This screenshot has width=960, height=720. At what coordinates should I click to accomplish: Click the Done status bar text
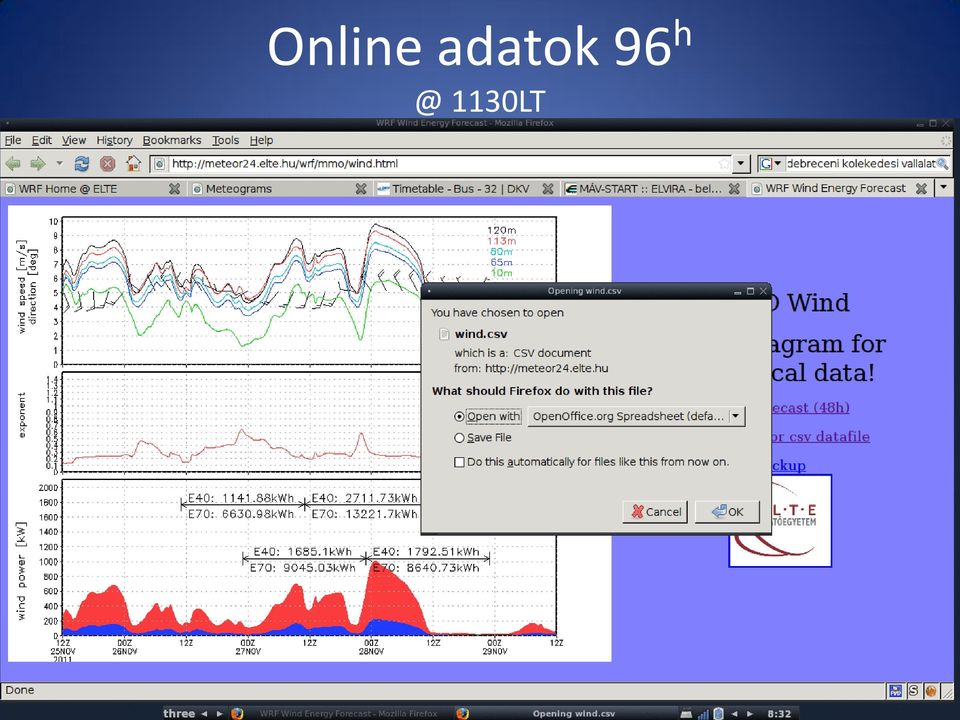point(20,690)
